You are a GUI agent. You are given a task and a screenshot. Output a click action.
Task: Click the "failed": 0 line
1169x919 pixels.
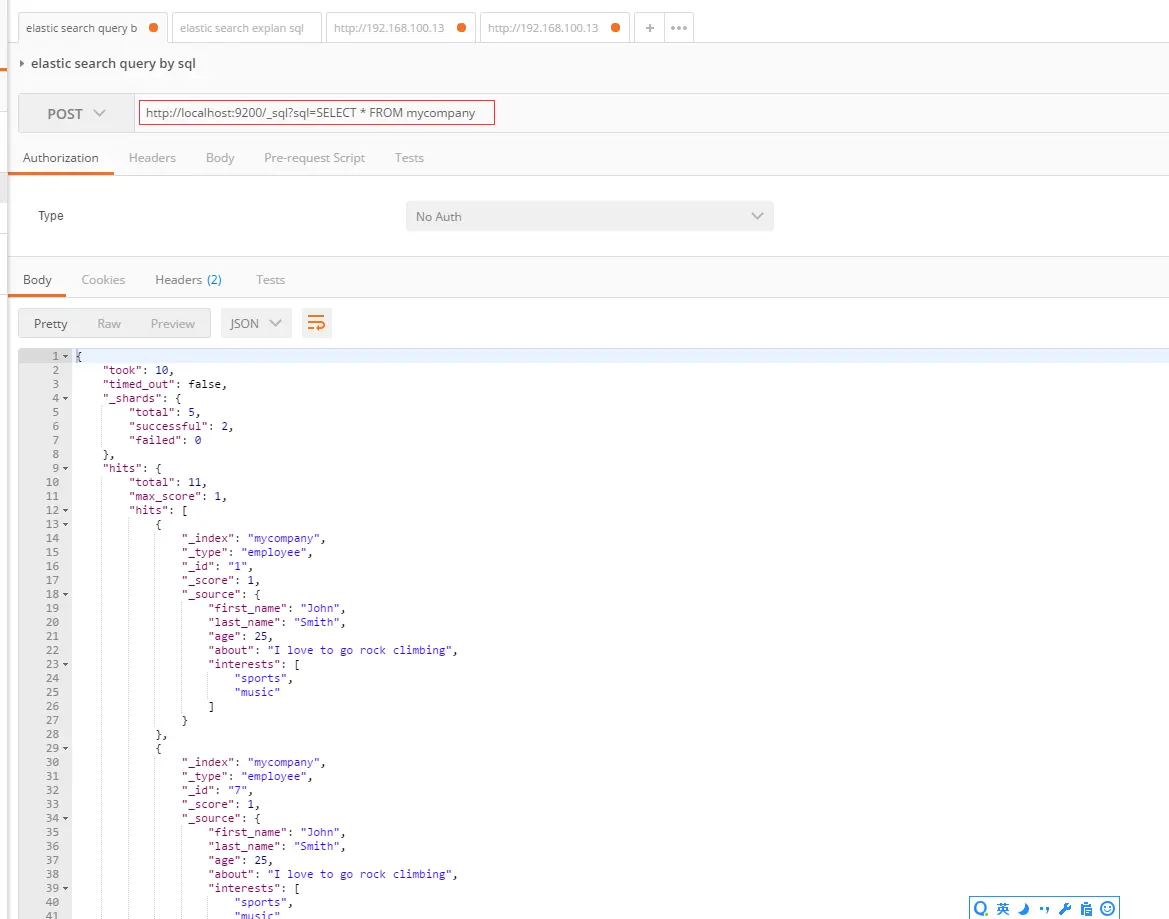(165, 440)
